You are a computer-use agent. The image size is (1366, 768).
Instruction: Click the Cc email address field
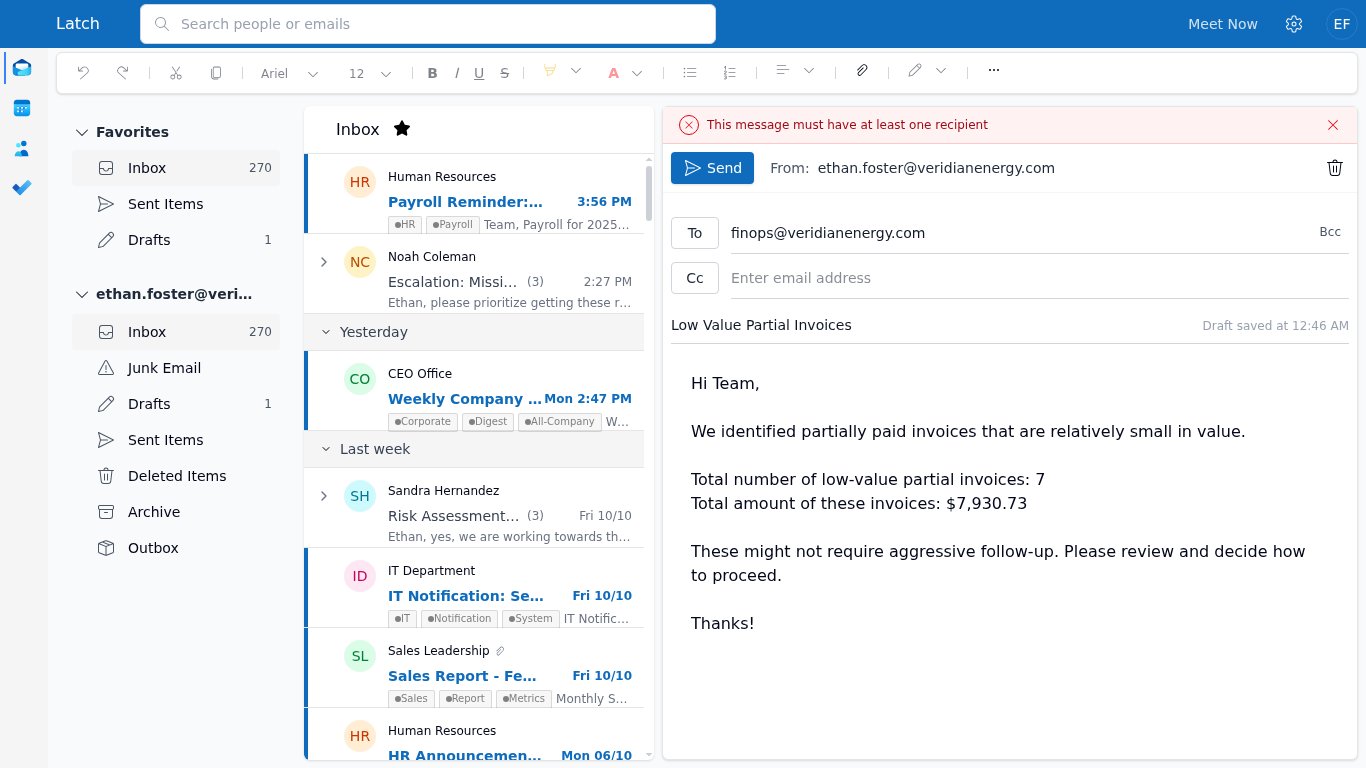tap(1036, 278)
